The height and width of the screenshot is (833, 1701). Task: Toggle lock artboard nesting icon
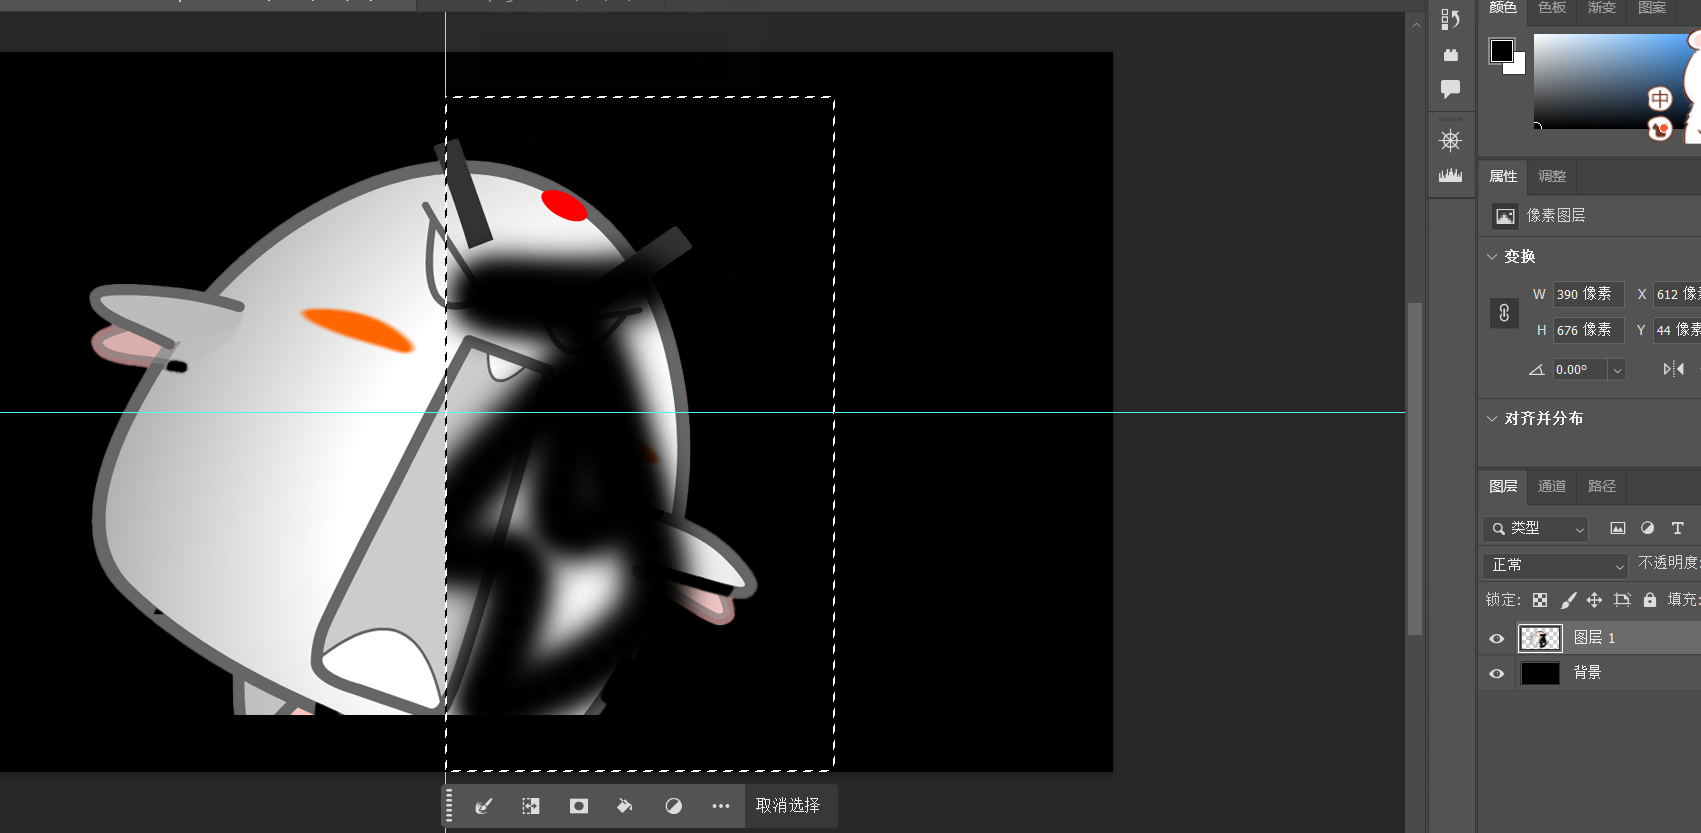tap(1622, 600)
